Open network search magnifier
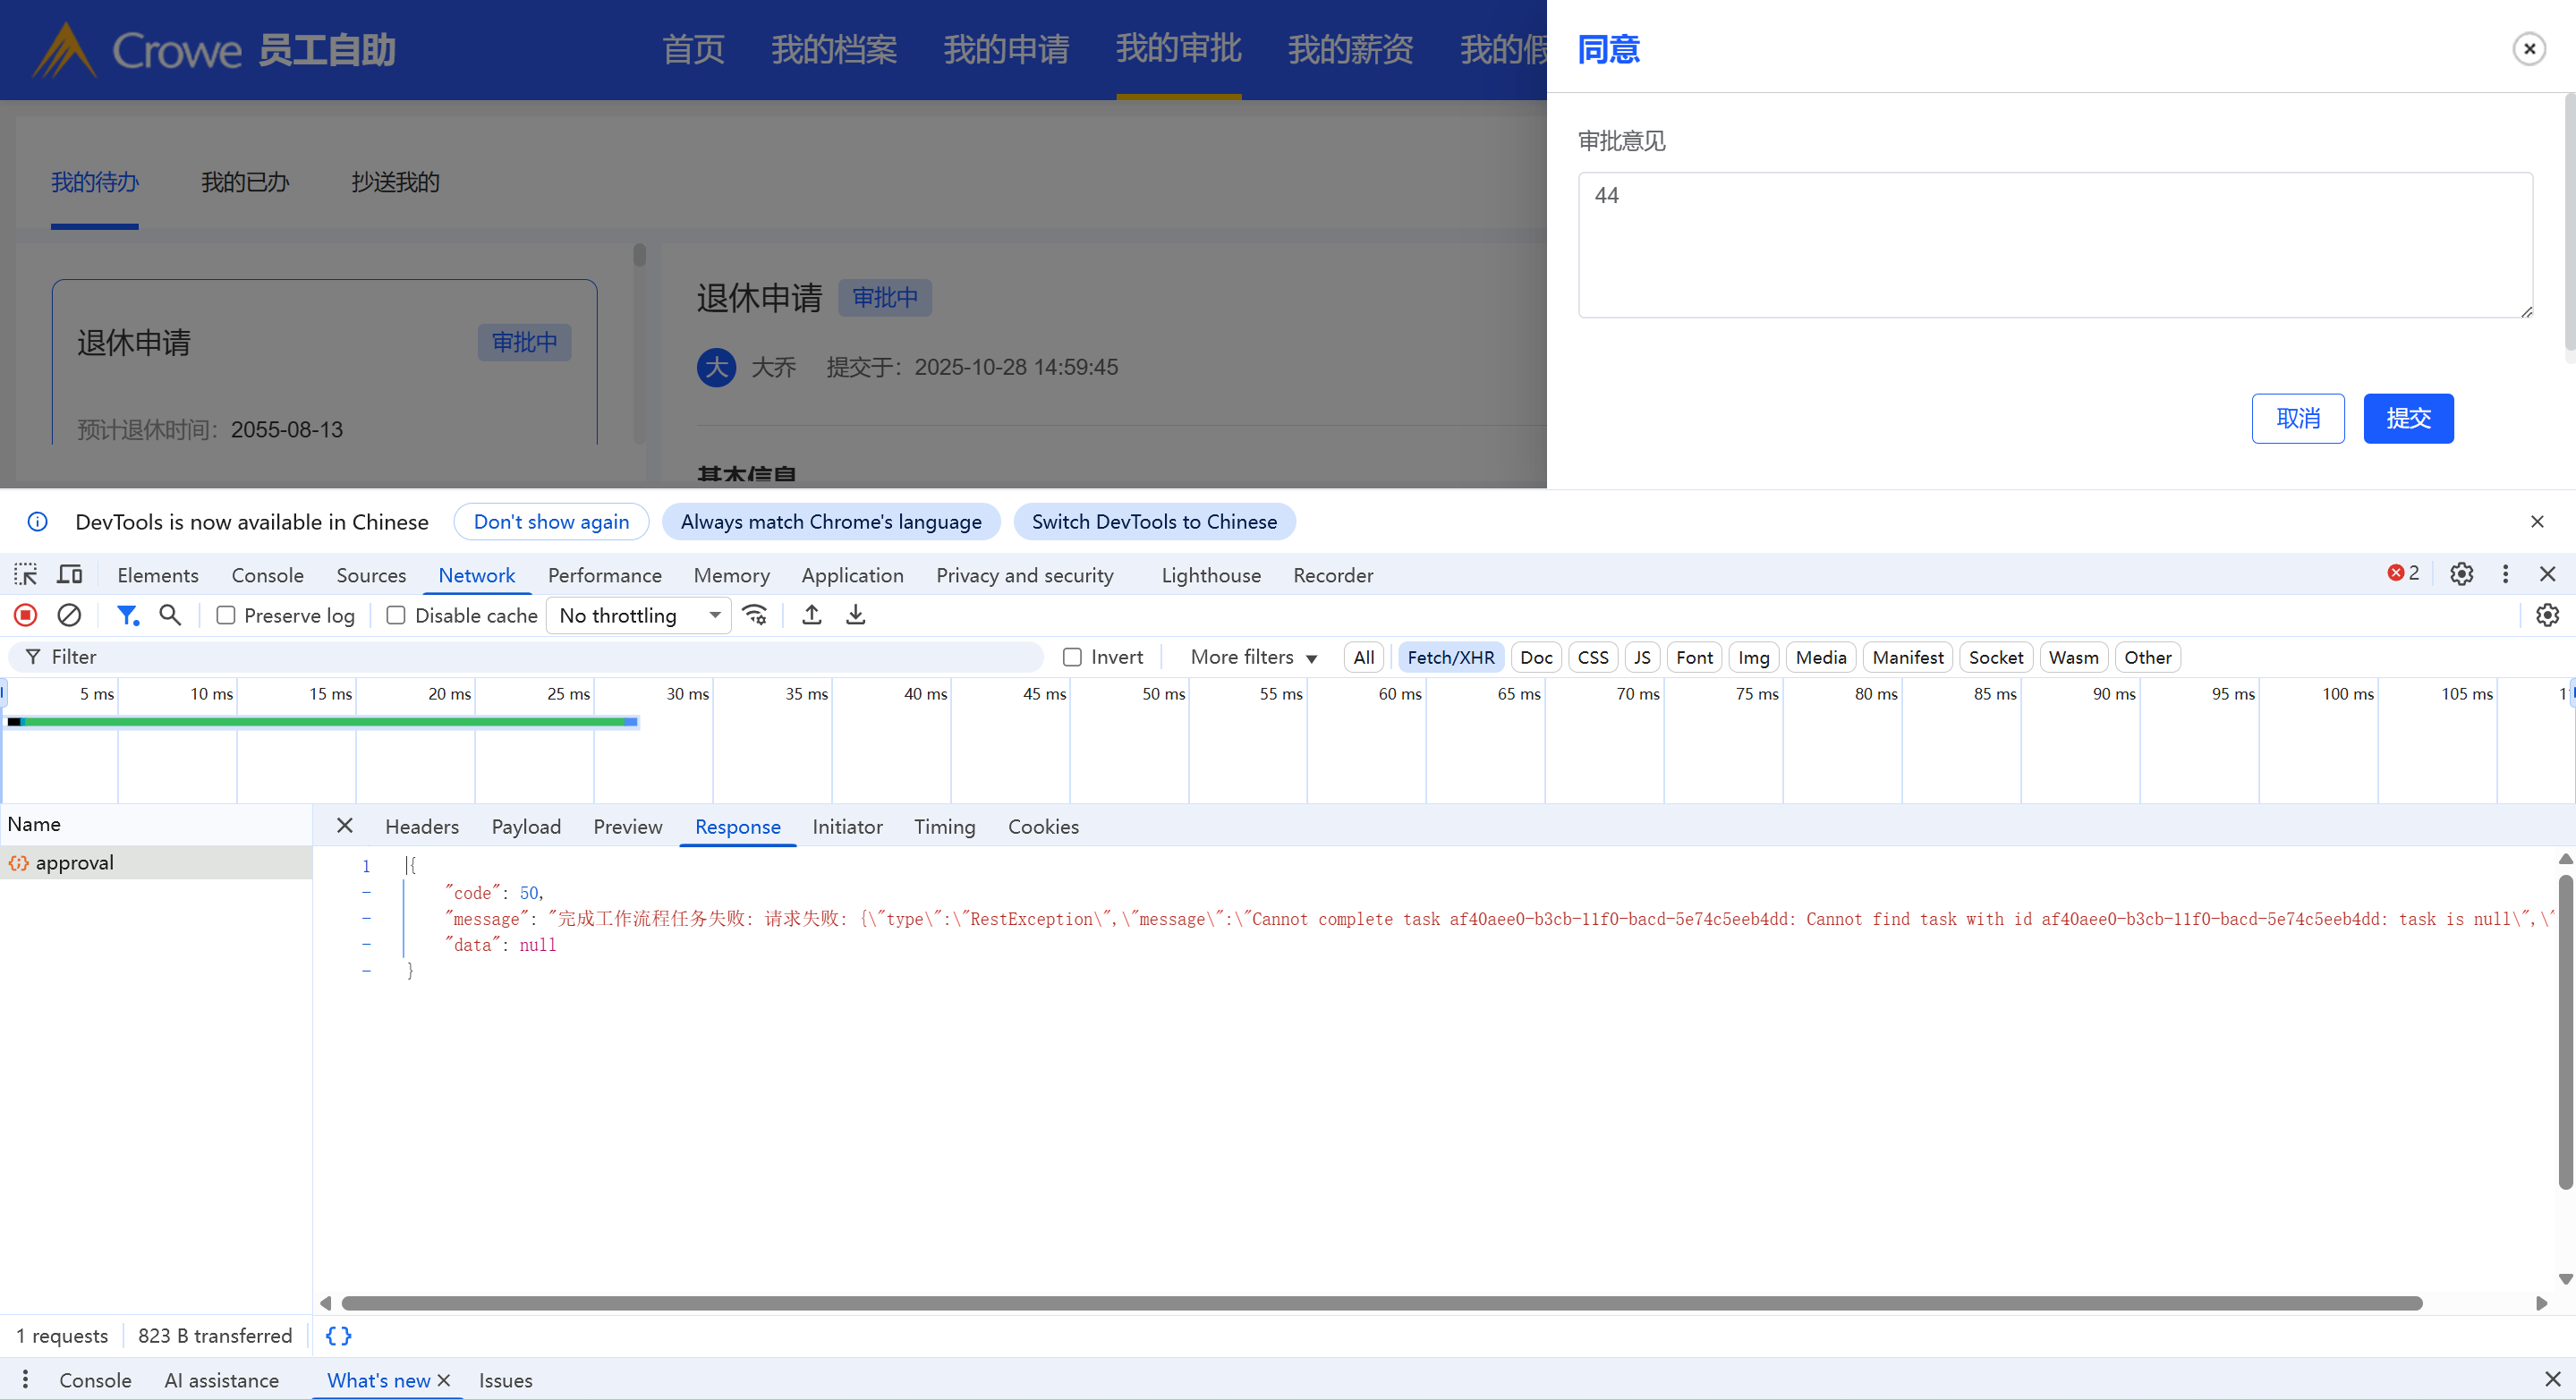This screenshot has height=1400, width=2576. [x=170, y=615]
